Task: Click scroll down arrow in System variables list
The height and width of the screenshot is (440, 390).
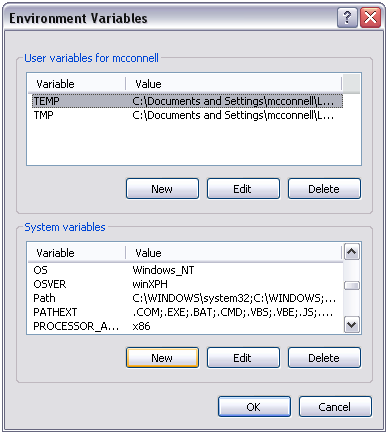Action: (x=352, y=325)
